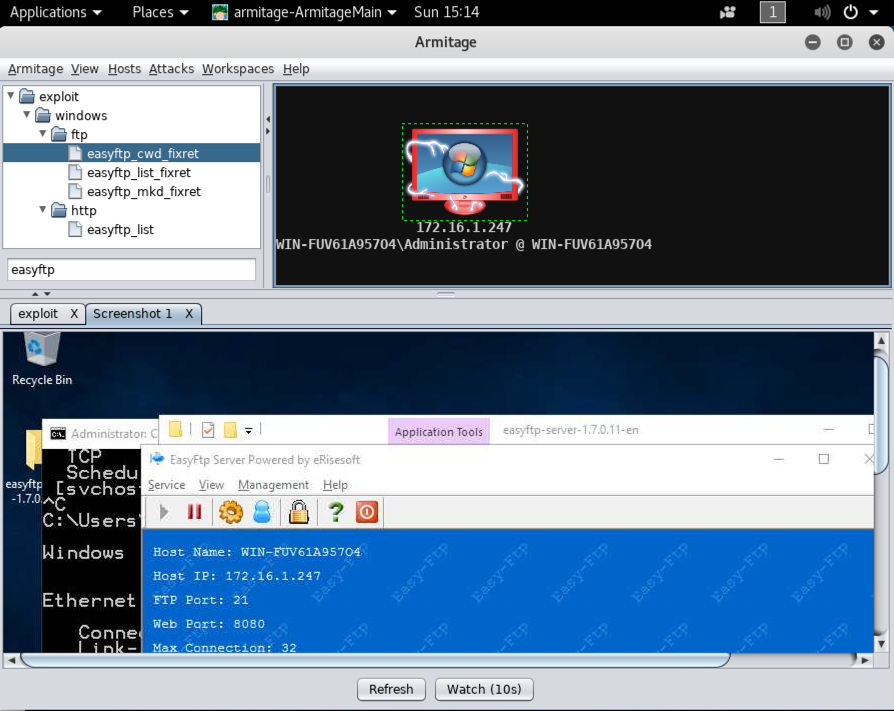Click the Administrator command prompt window icon
Screen dimensions: 894x711
(x=58, y=434)
